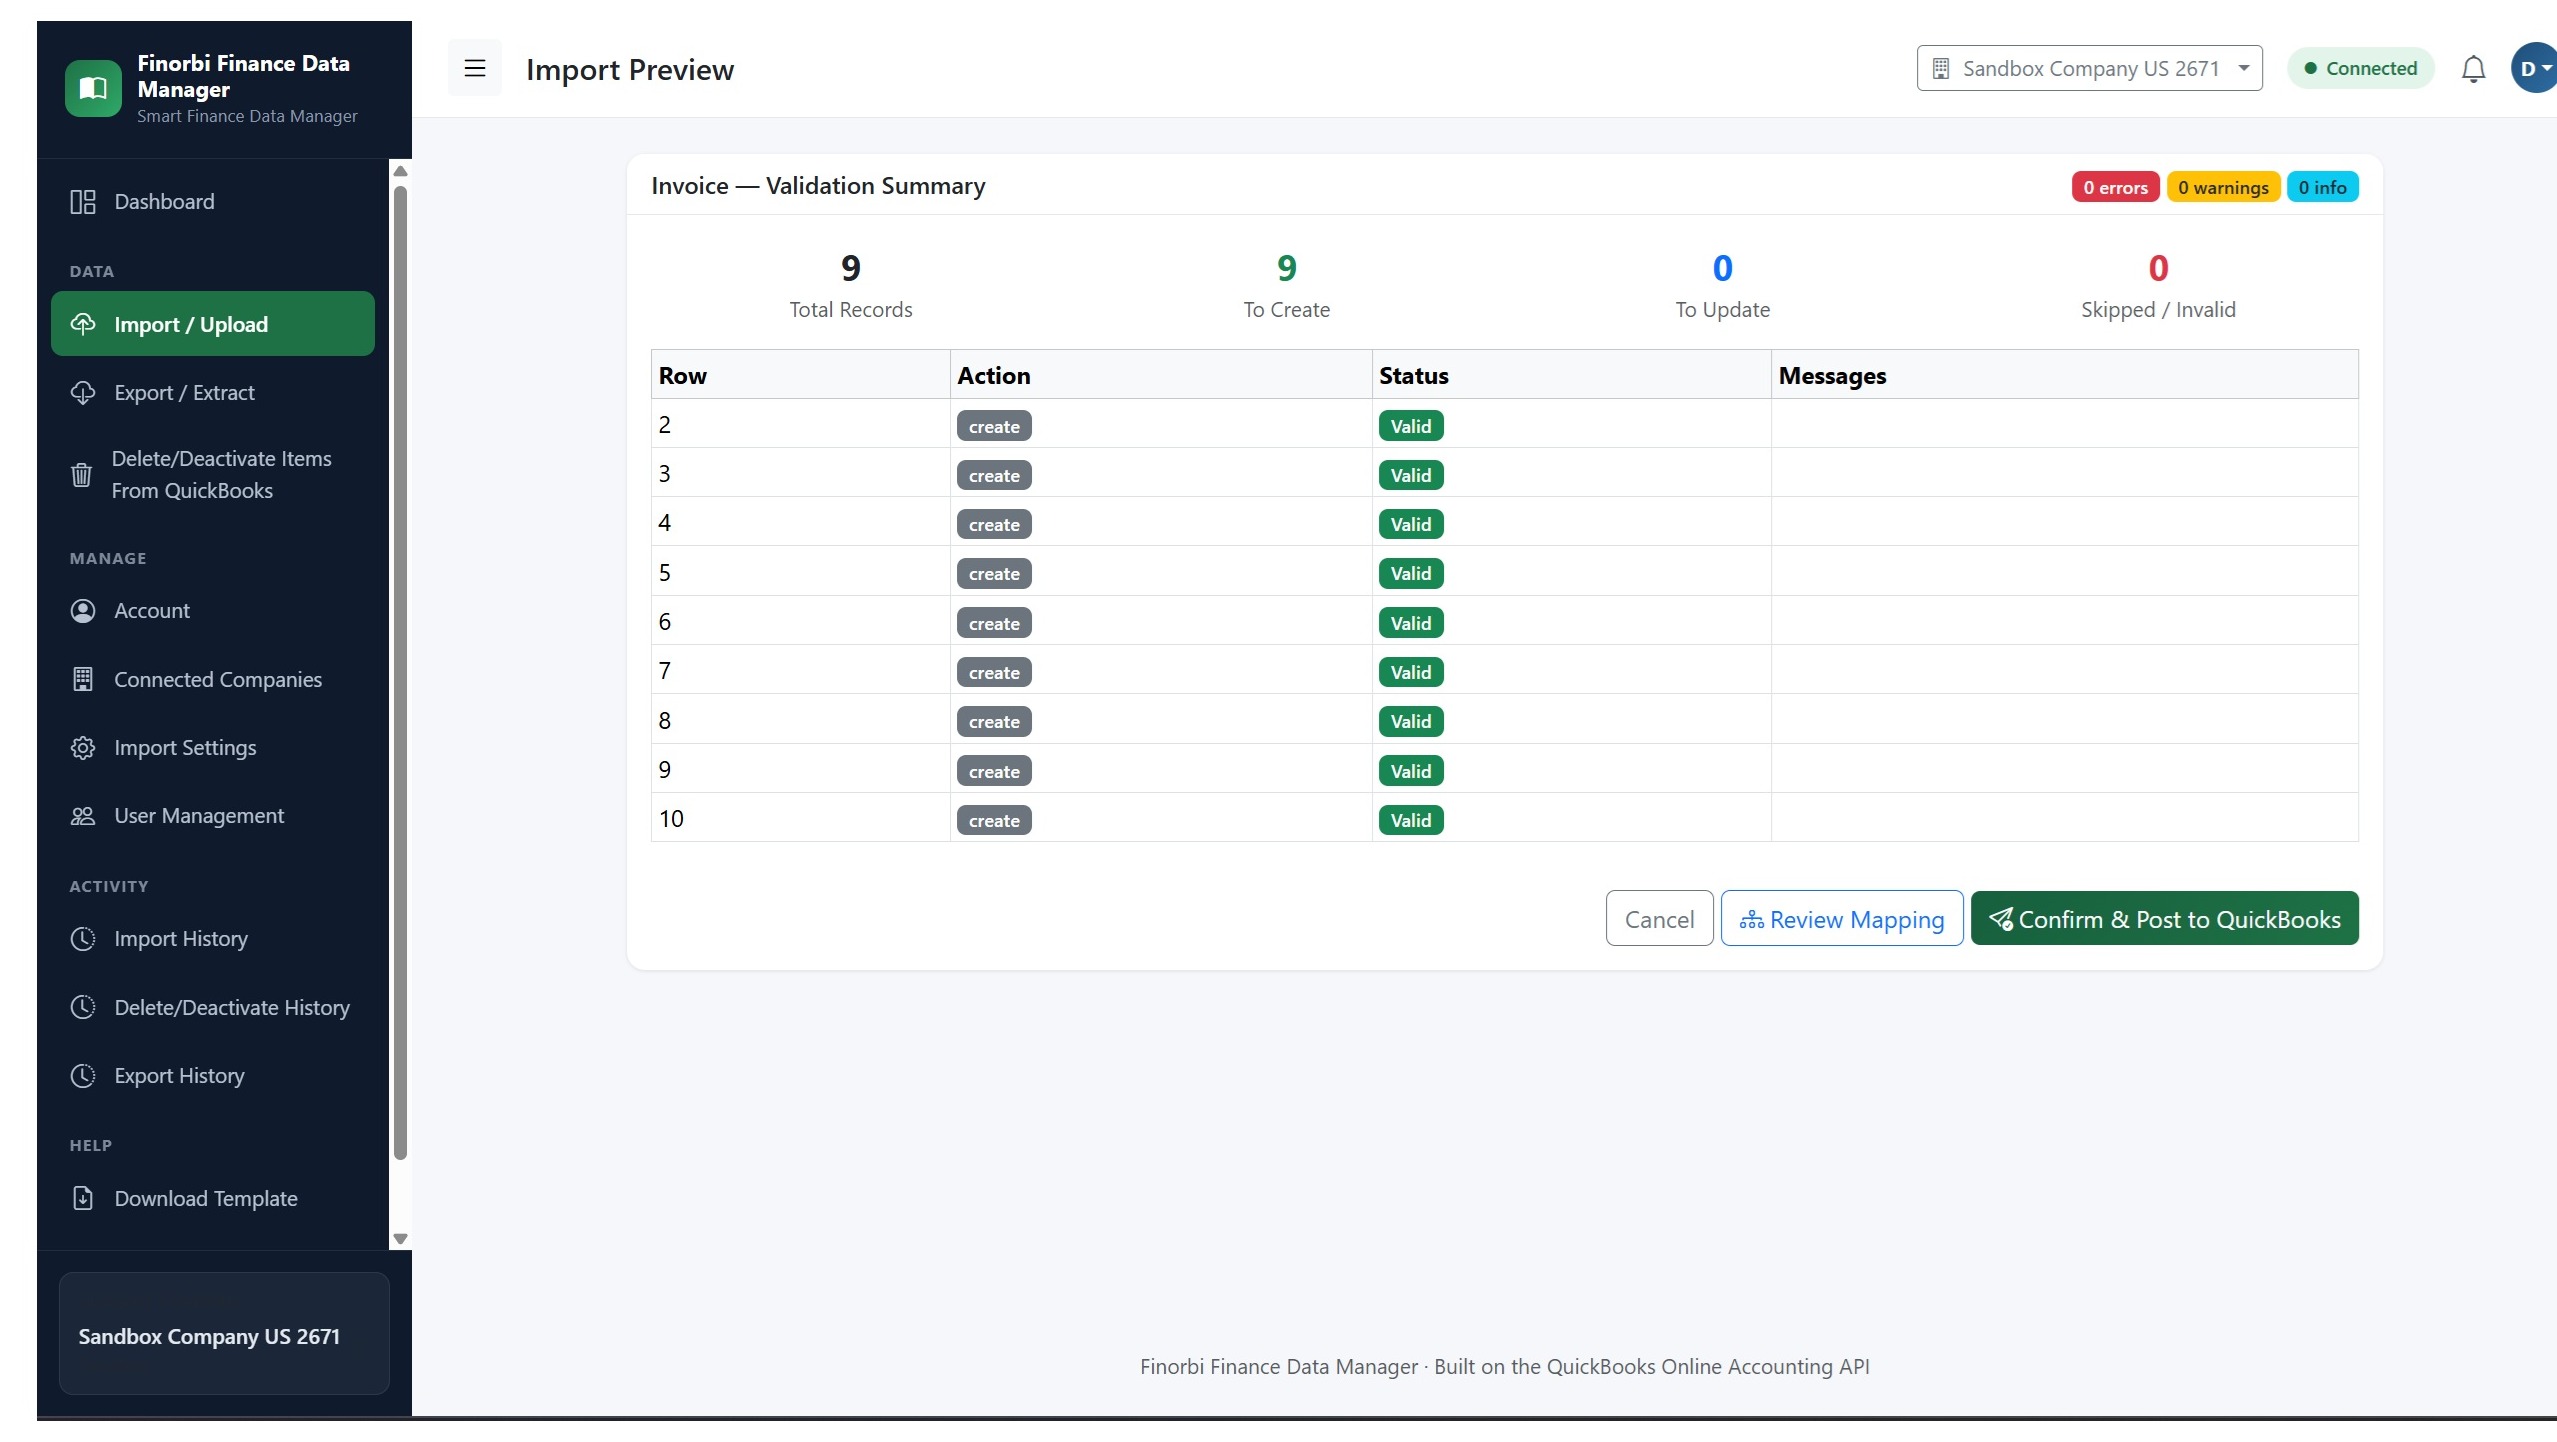The image size is (2557, 1442).
Task: Click the trash icon for Delete/Deactivate Items
Action: [82, 474]
